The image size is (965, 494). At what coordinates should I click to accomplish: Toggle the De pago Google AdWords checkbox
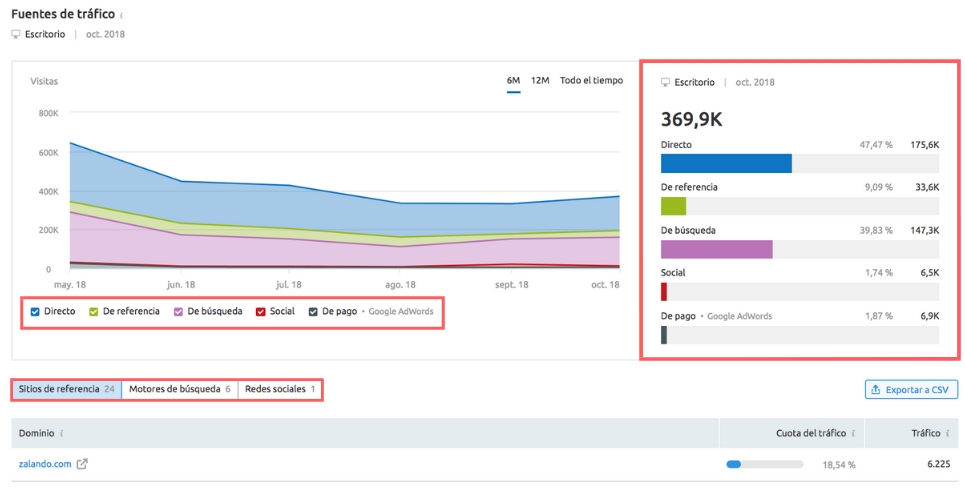pyautogui.click(x=313, y=311)
